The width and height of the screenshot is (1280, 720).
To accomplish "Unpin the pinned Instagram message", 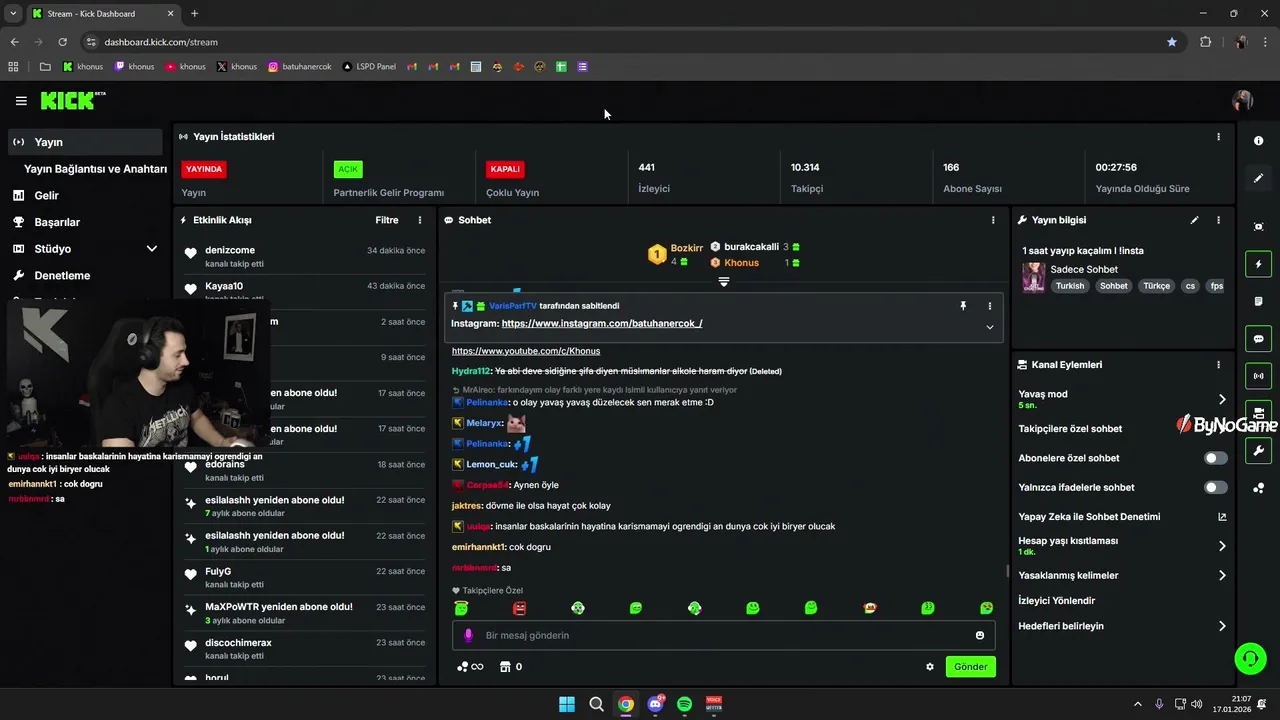I will coord(963,306).
